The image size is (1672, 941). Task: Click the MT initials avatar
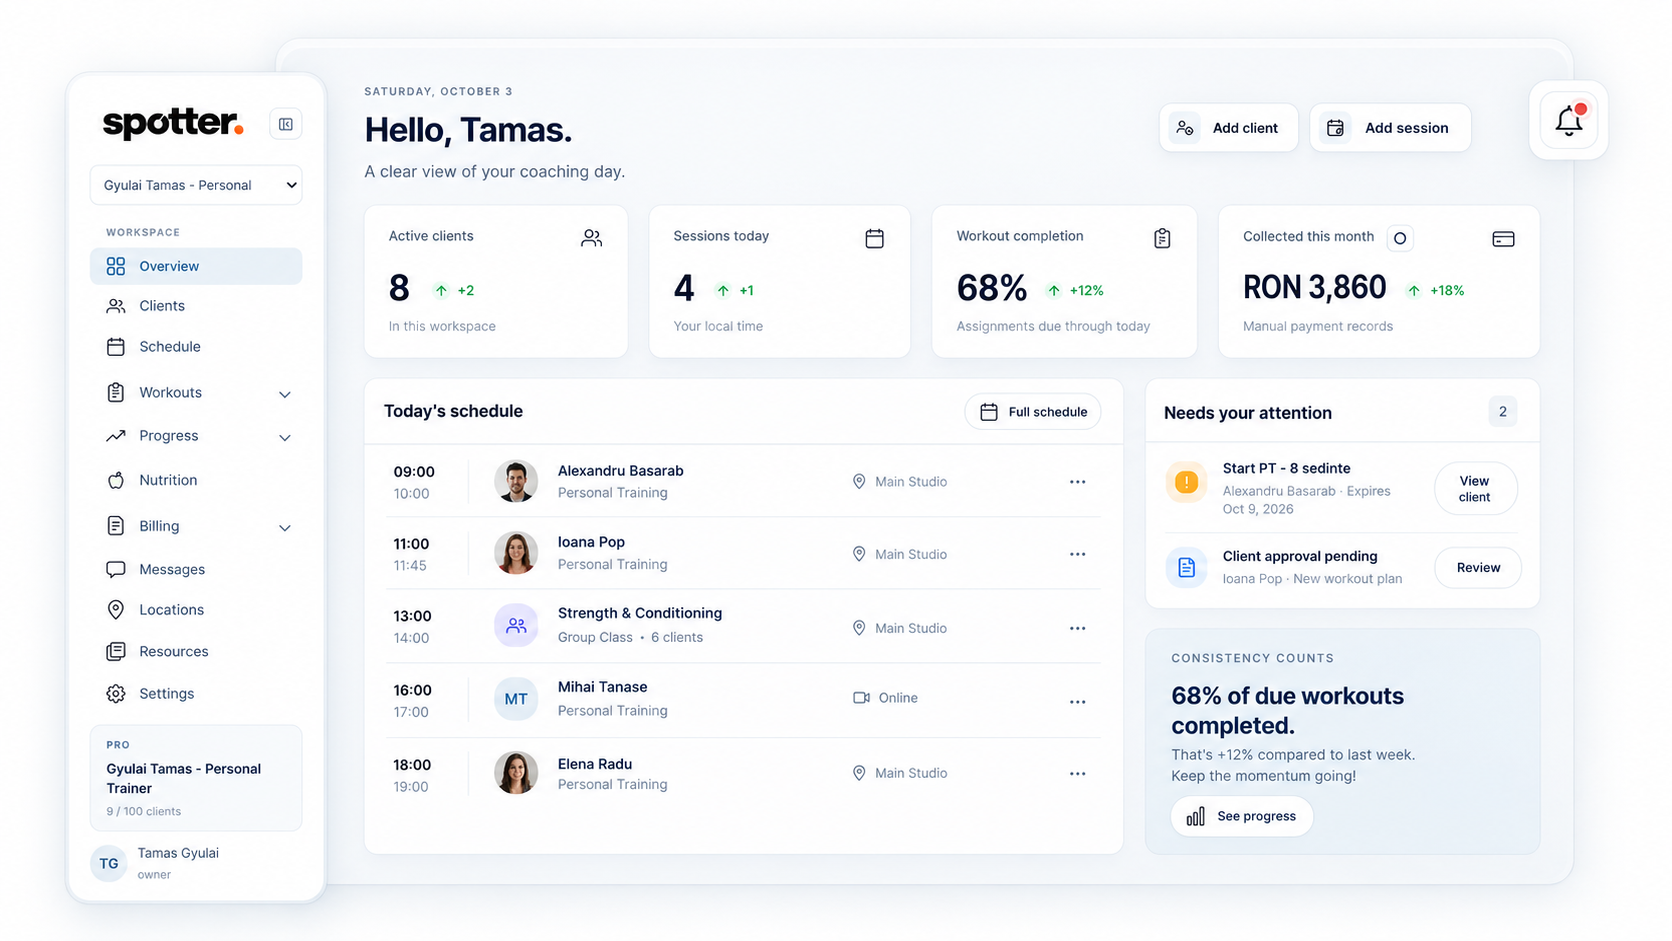[516, 699]
